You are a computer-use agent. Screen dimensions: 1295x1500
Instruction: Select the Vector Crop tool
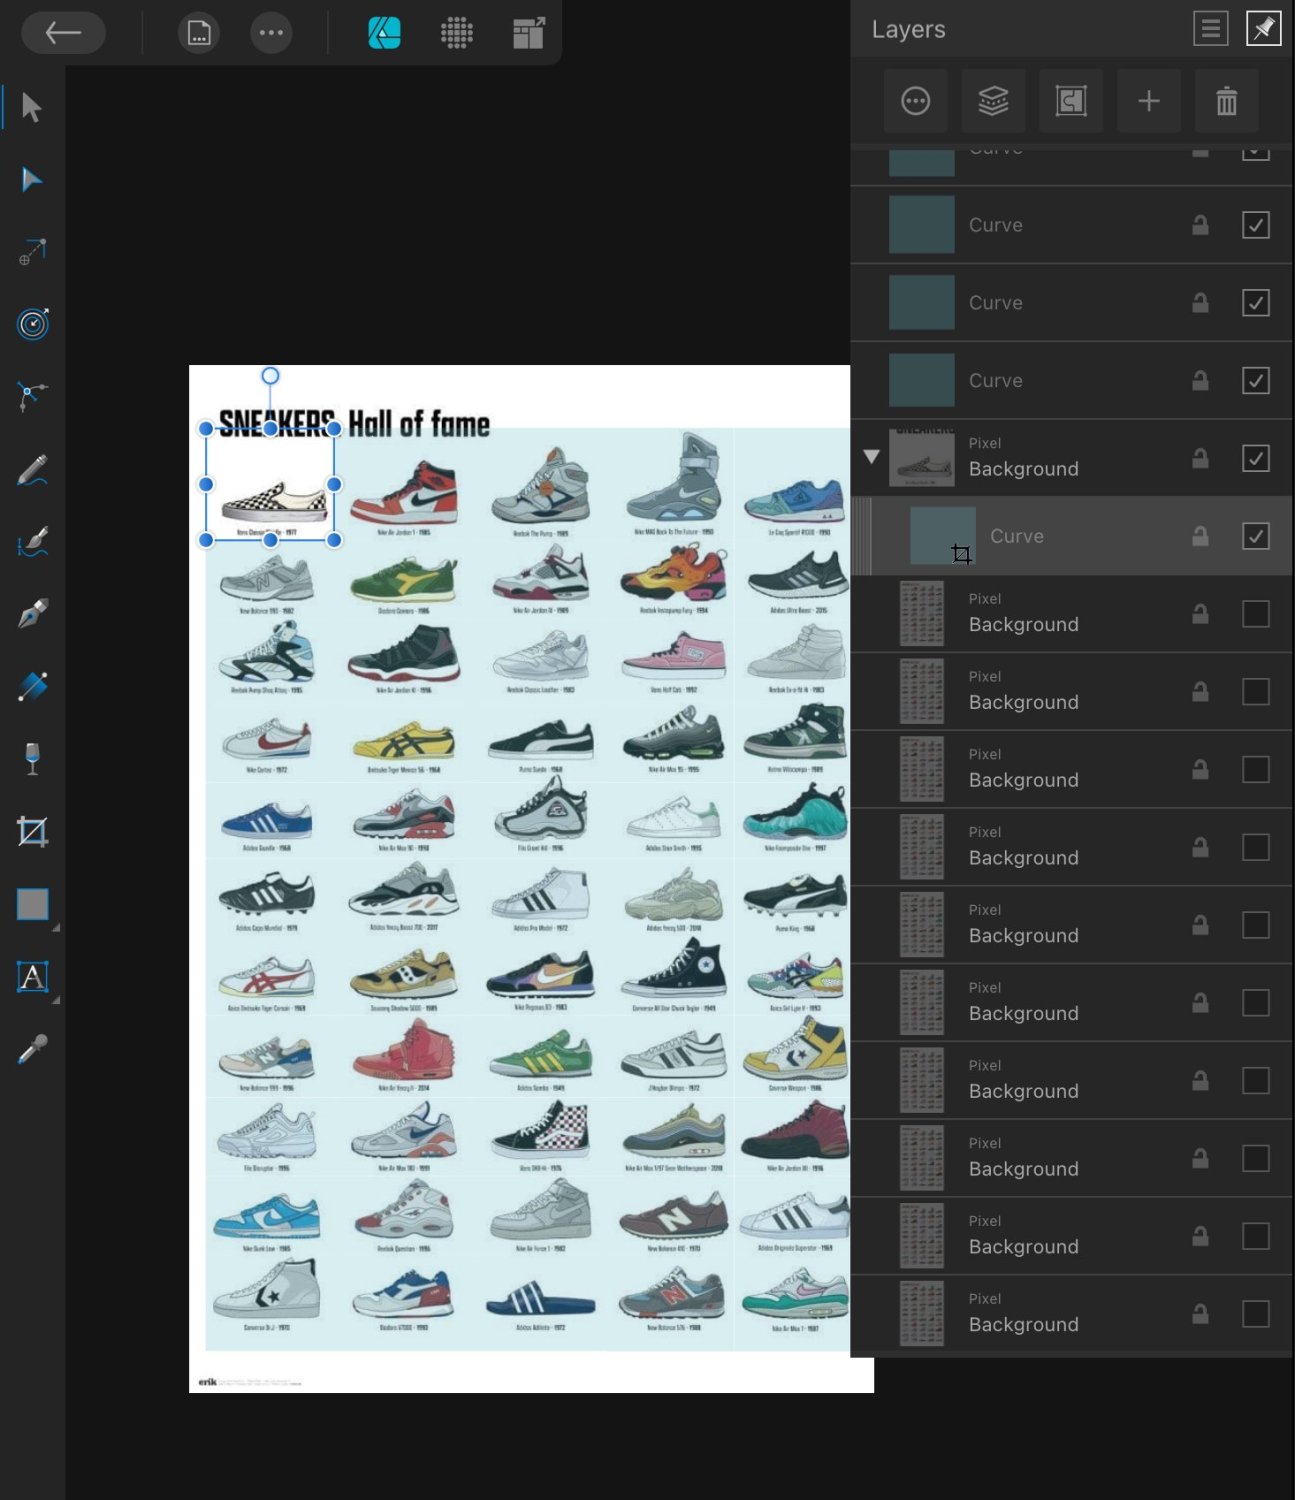pyautogui.click(x=32, y=831)
